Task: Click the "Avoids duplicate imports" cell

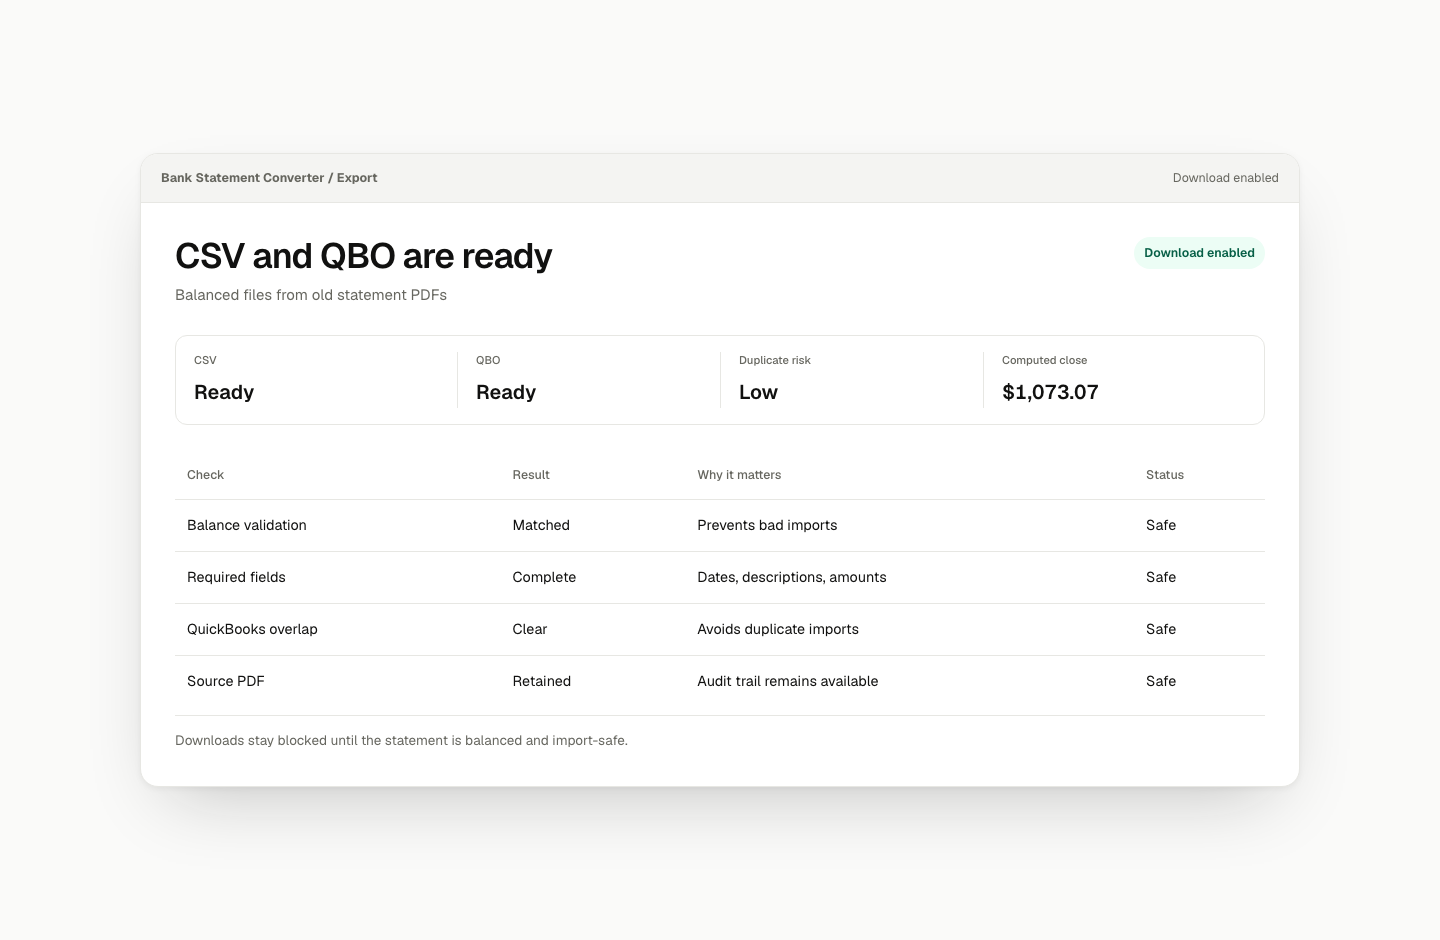Action: tap(778, 629)
